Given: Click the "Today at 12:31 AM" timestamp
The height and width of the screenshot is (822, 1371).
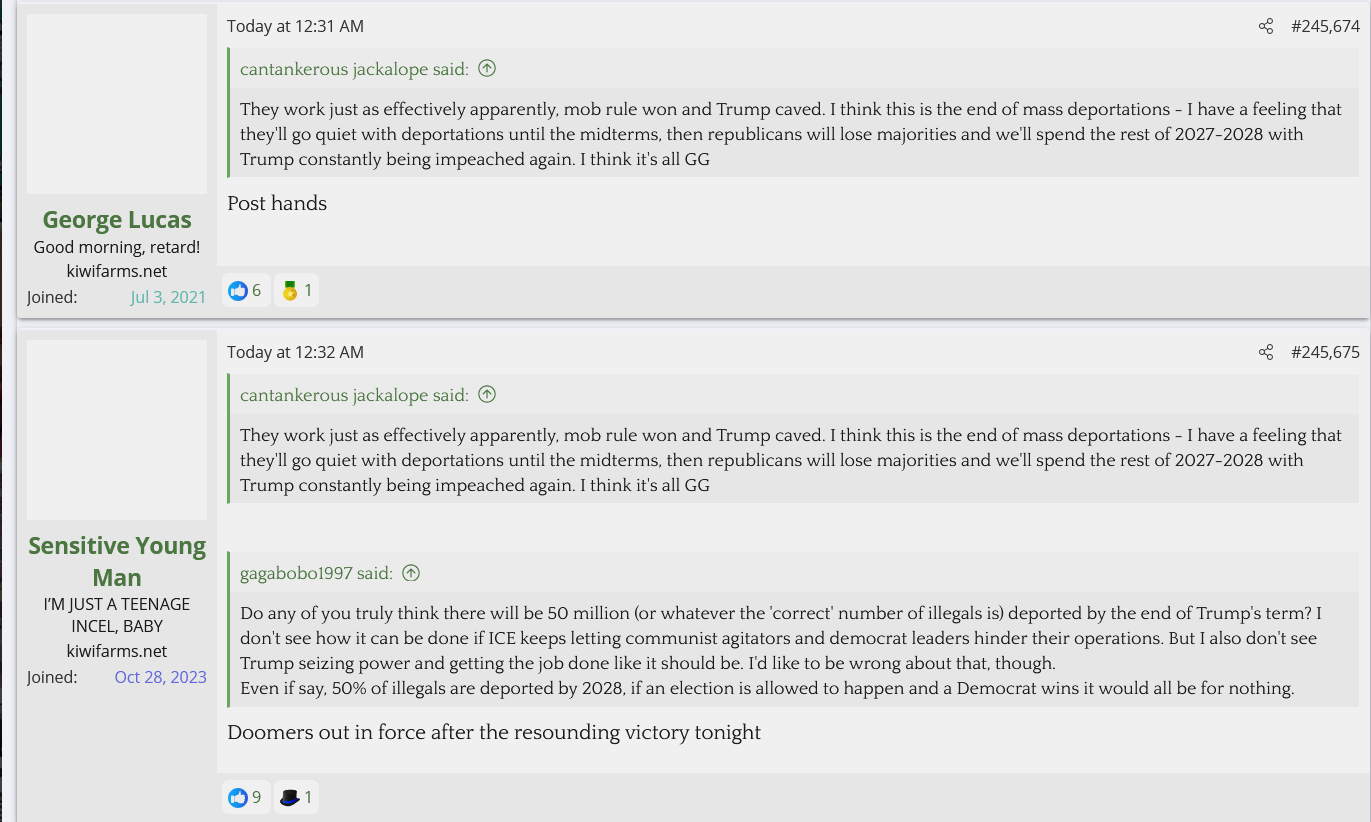Looking at the screenshot, I should pos(295,27).
